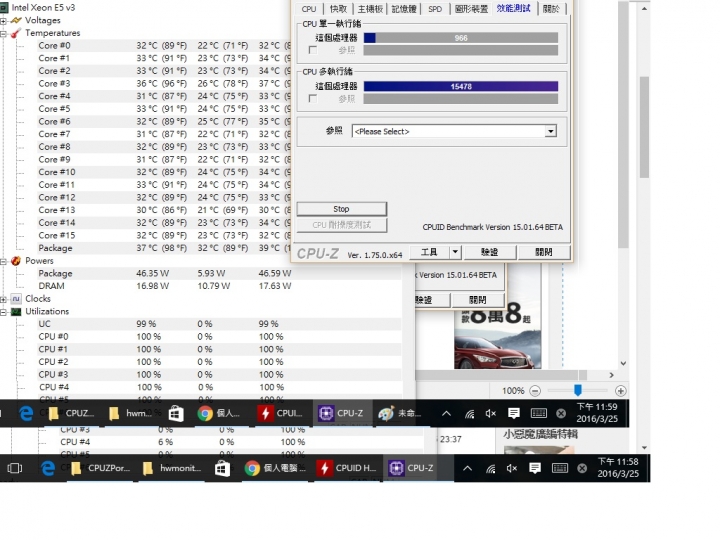This screenshot has height=540, width=720.
Task: Open the 工具 dropdown arrow in CPU-Z
Action: (455, 252)
